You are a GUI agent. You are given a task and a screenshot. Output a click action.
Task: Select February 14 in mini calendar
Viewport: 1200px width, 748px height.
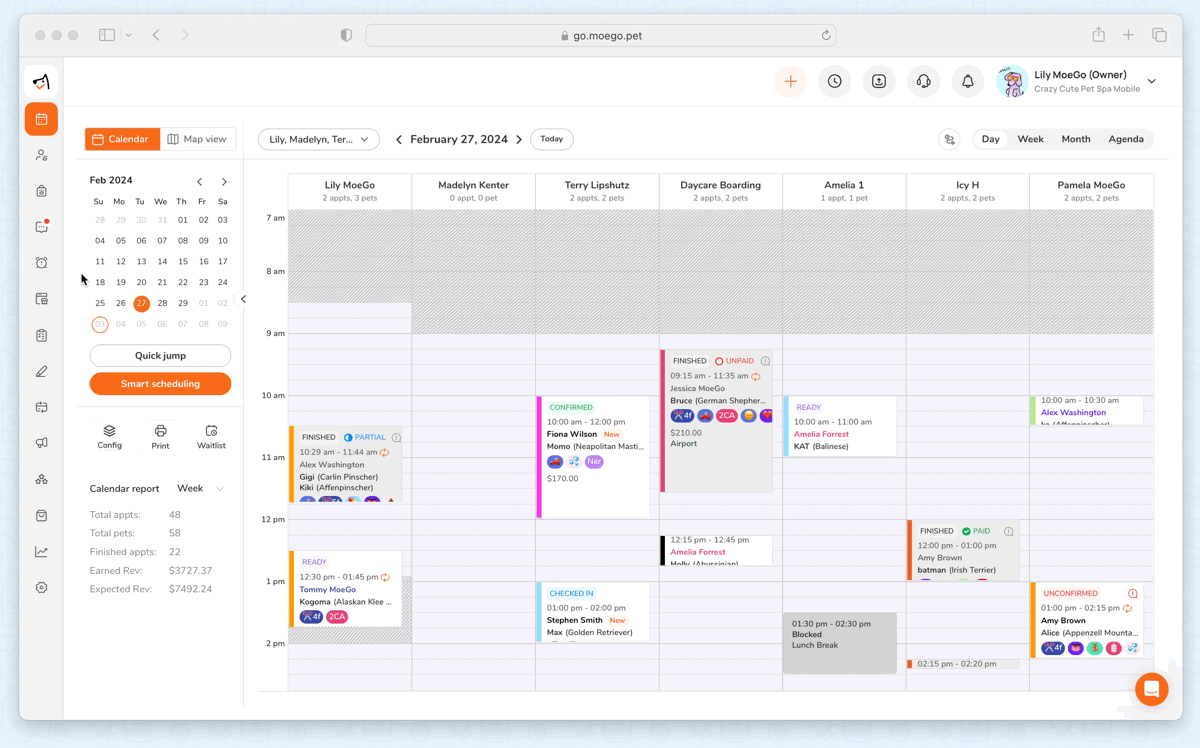coord(162,262)
